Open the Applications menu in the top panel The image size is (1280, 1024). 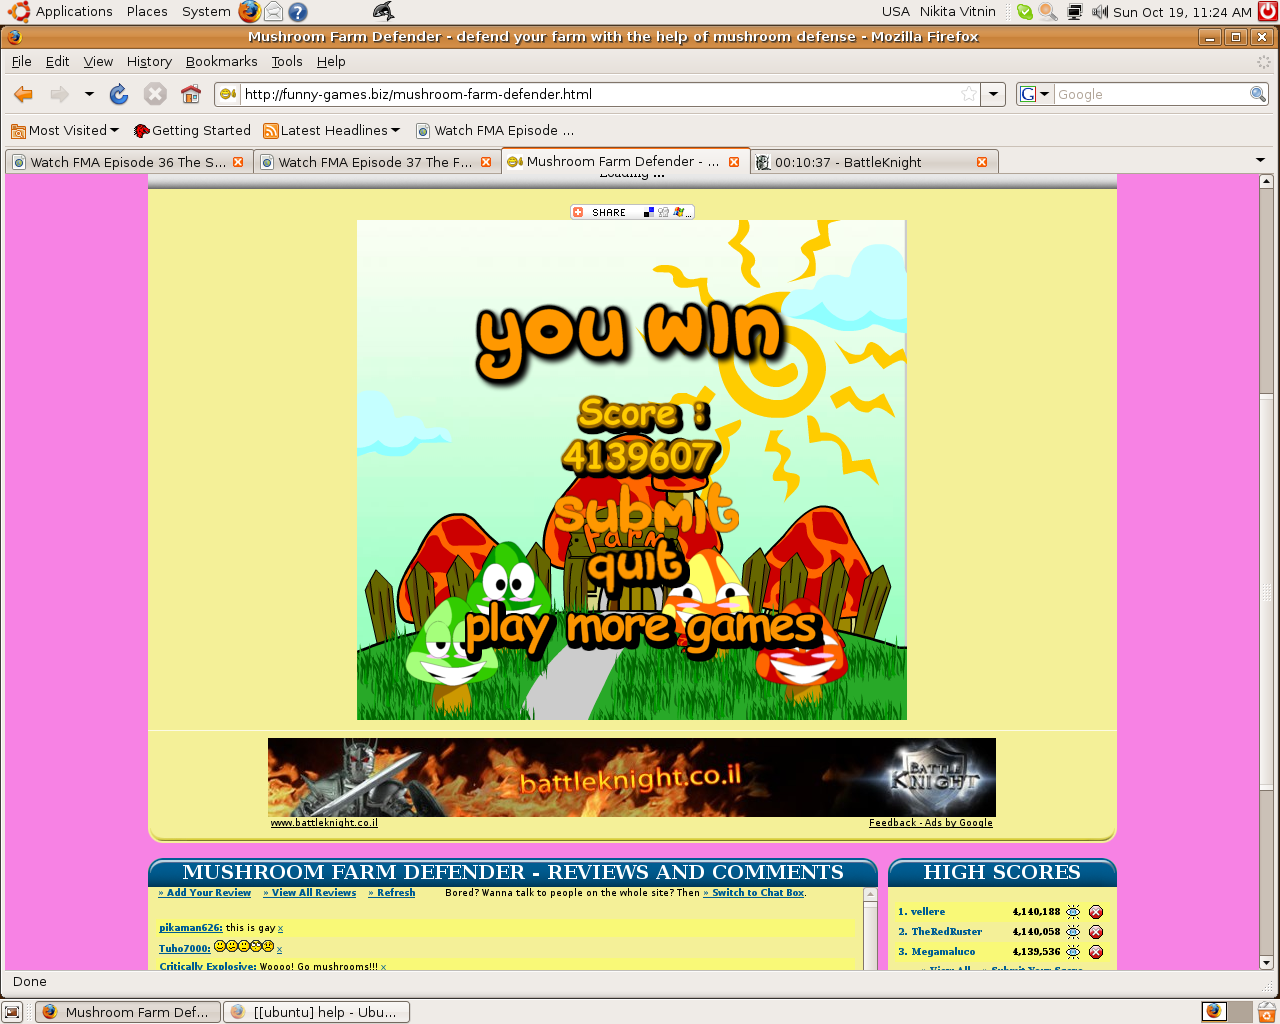tap(73, 12)
